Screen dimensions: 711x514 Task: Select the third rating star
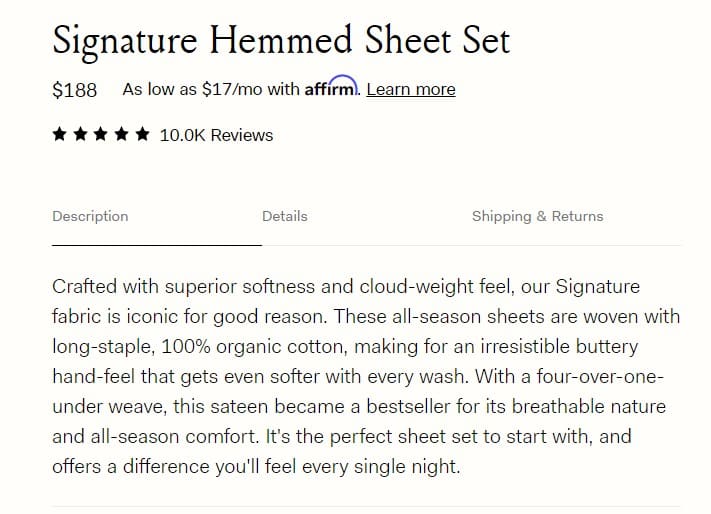point(101,134)
